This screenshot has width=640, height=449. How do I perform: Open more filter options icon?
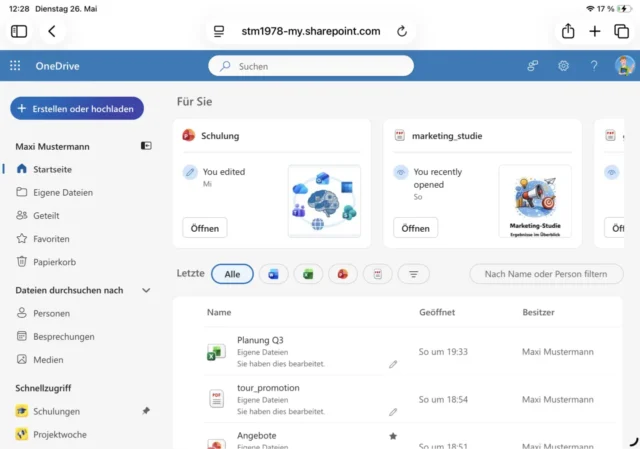click(413, 274)
